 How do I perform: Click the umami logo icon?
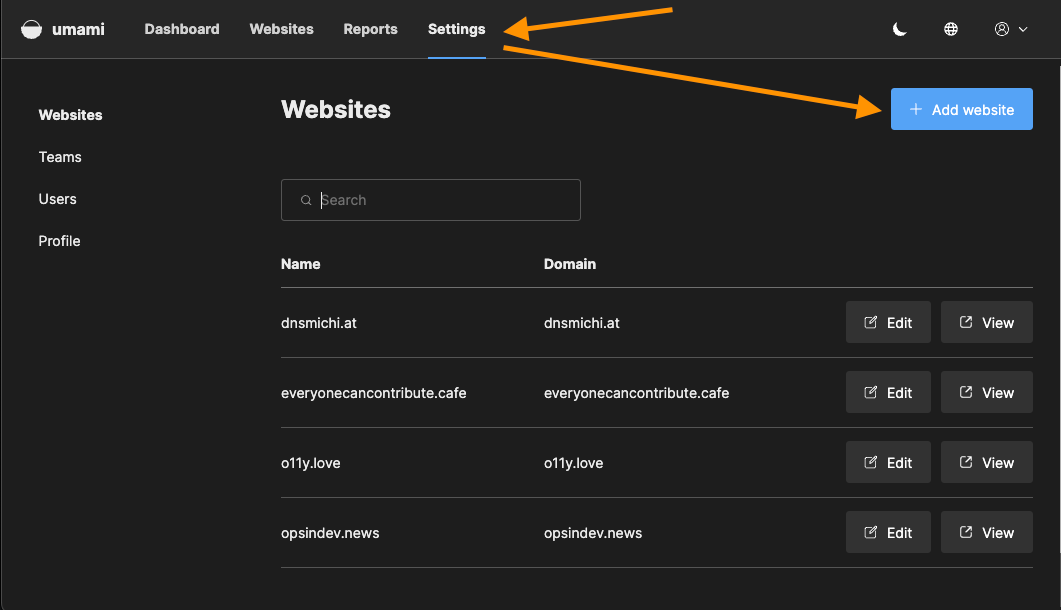click(32, 29)
